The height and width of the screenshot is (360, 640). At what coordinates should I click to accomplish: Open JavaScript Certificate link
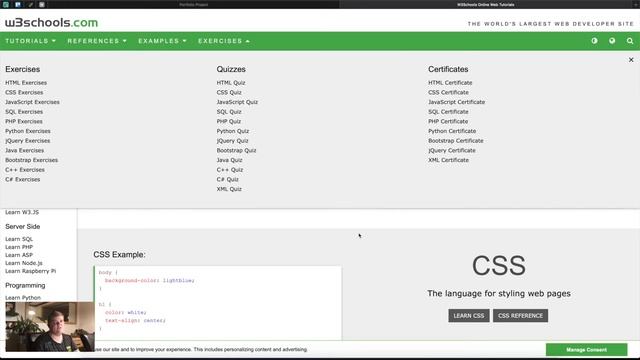pos(456,102)
